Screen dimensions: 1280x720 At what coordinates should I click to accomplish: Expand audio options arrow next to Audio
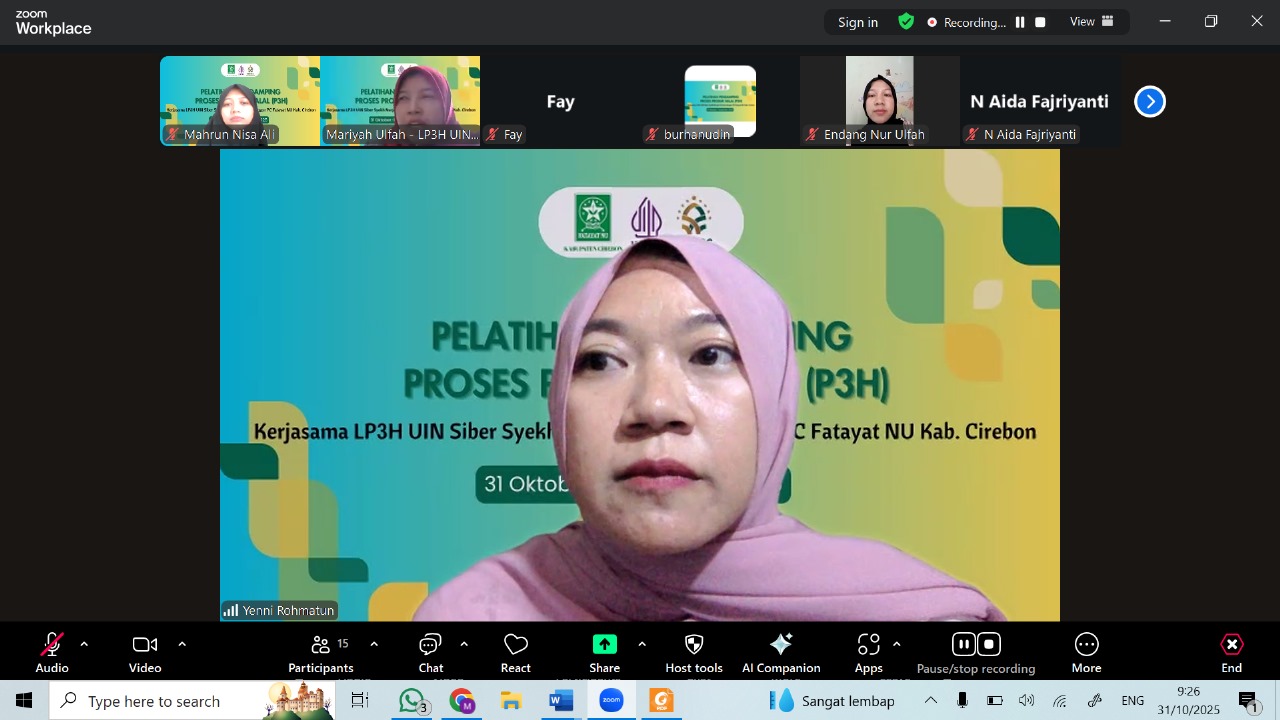pyautogui.click(x=84, y=644)
